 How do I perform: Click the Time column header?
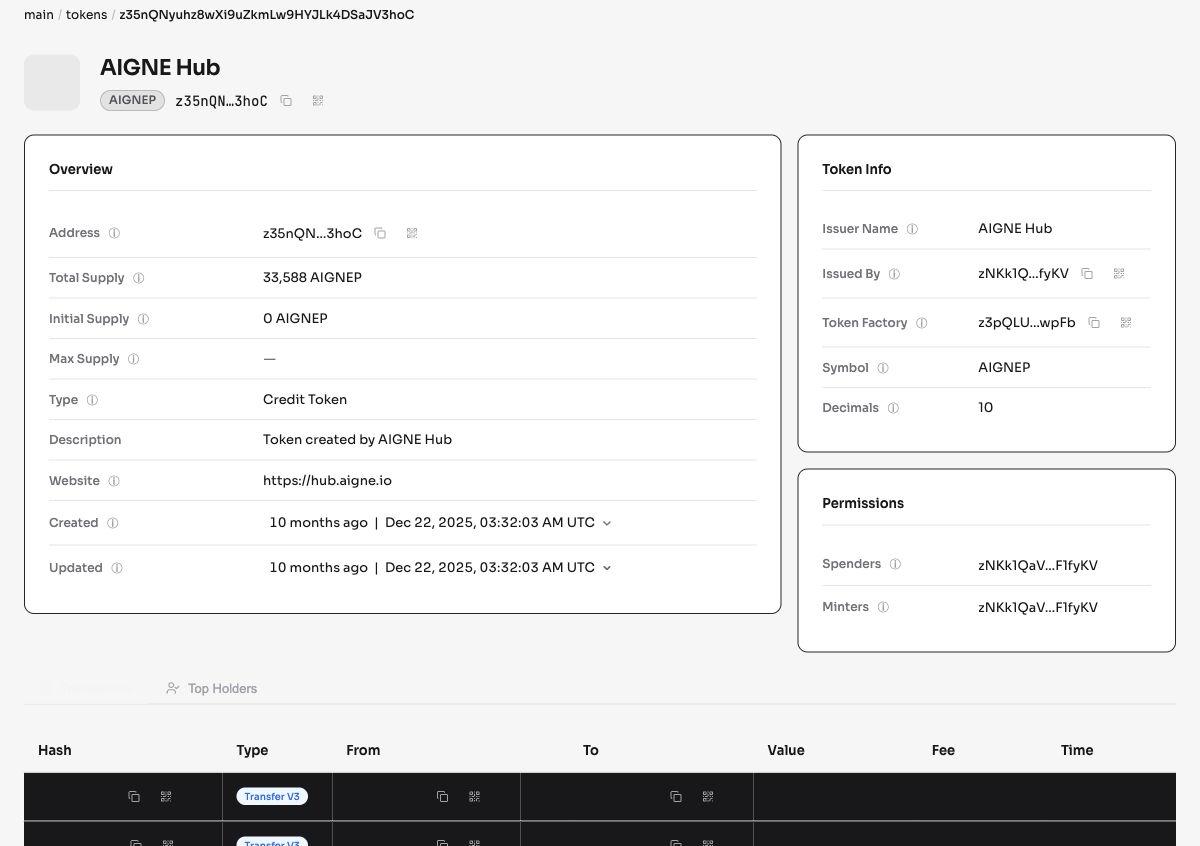pyautogui.click(x=1077, y=750)
